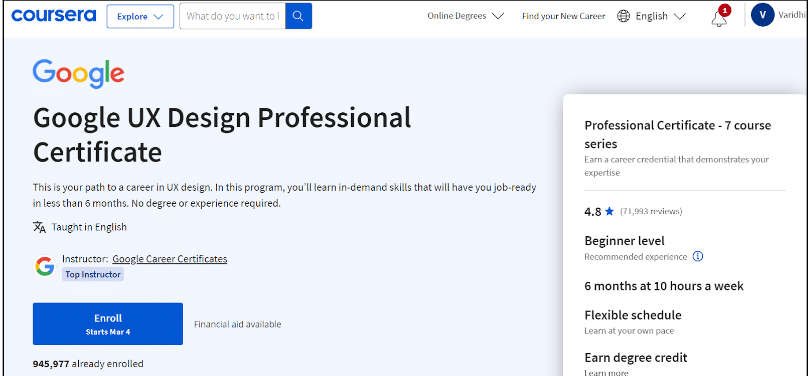Click the large Google partner logo
Viewport: 808px width, 376px height.
(x=78, y=74)
